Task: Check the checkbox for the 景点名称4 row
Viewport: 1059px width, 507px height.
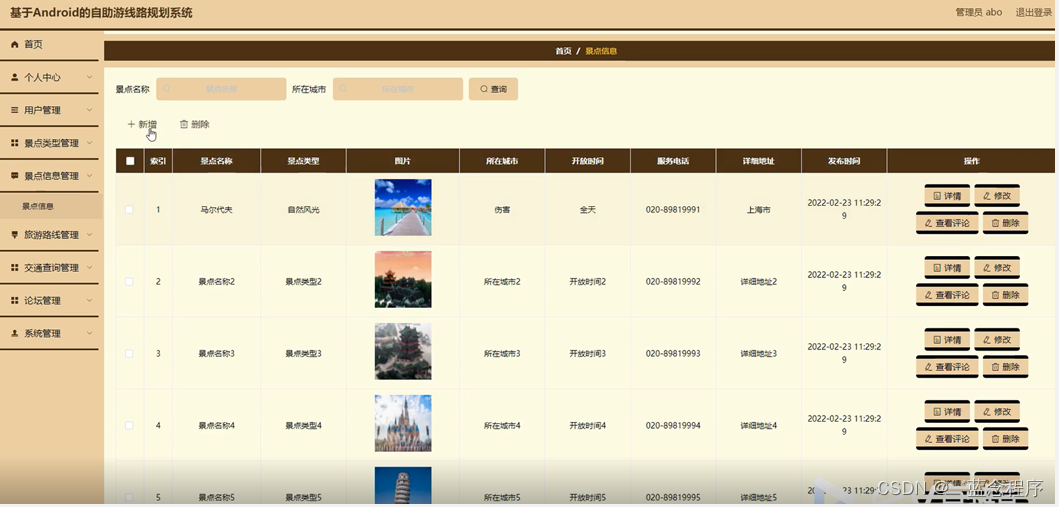Action: tap(130, 425)
